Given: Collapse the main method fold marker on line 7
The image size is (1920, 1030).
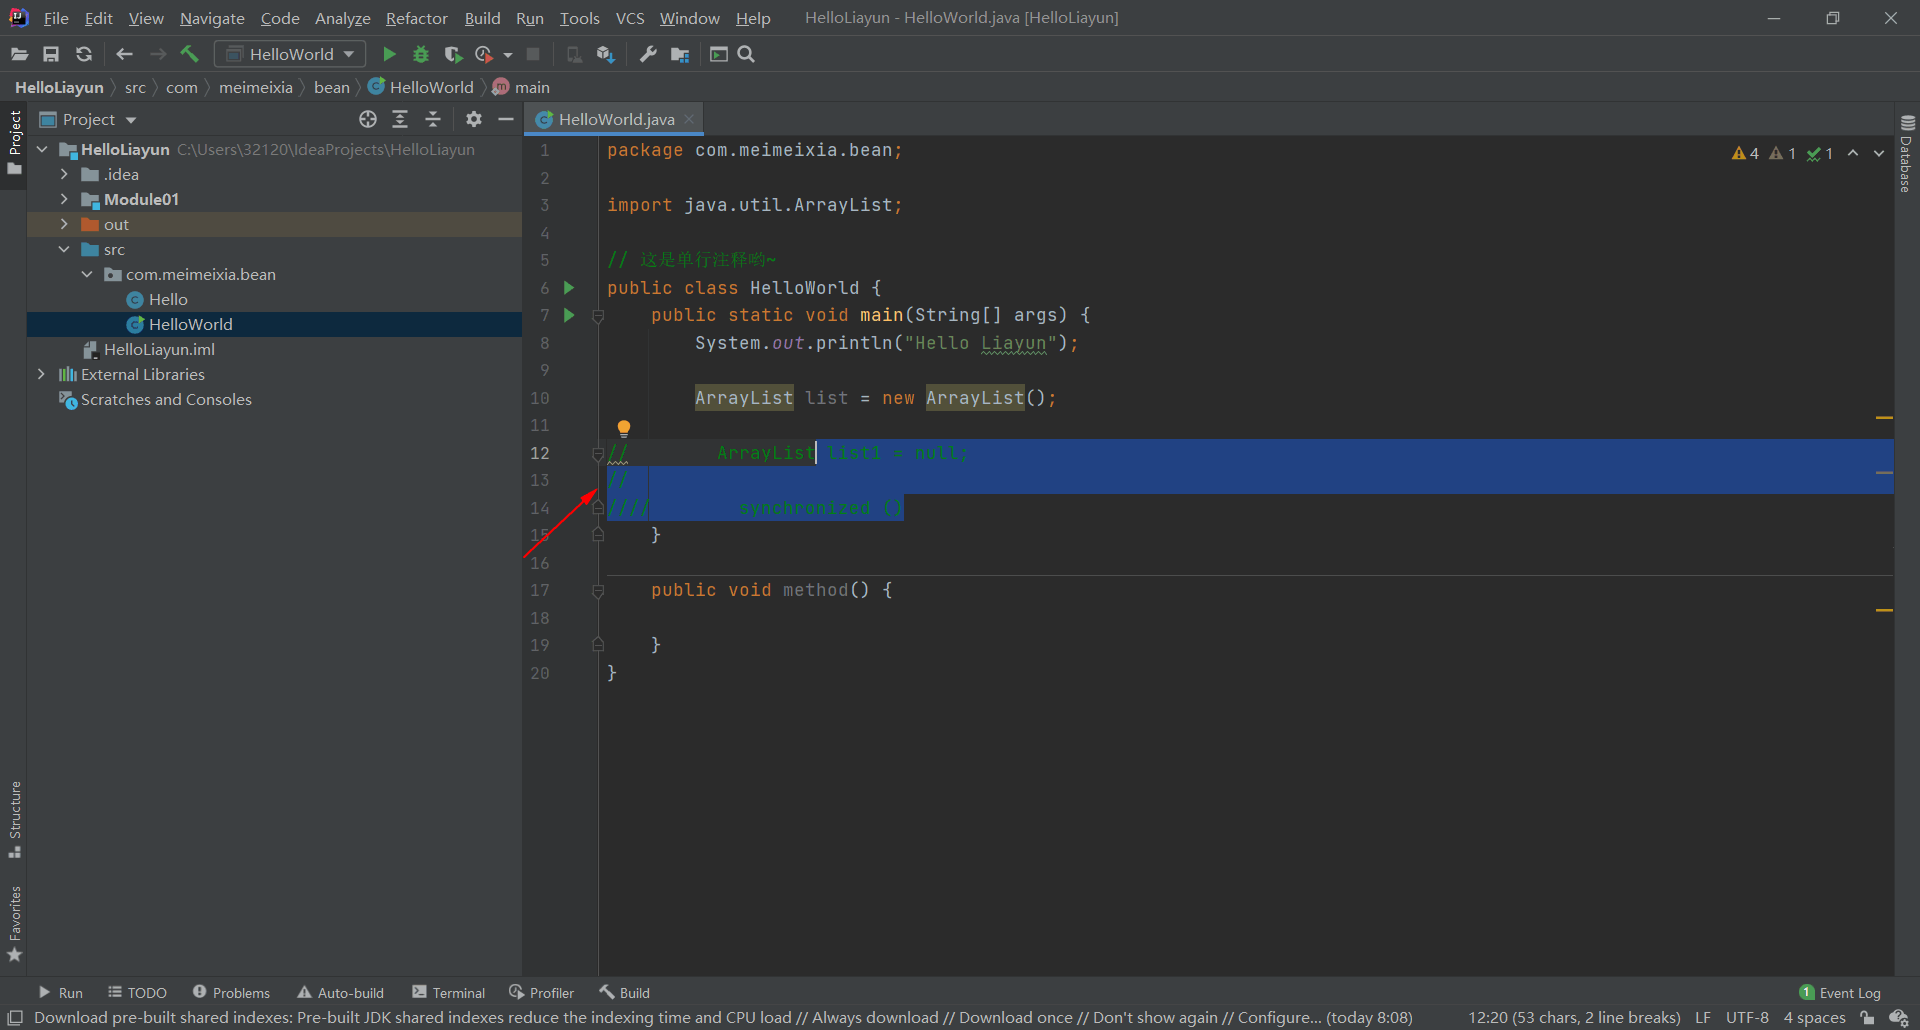Looking at the screenshot, I should click(x=598, y=316).
